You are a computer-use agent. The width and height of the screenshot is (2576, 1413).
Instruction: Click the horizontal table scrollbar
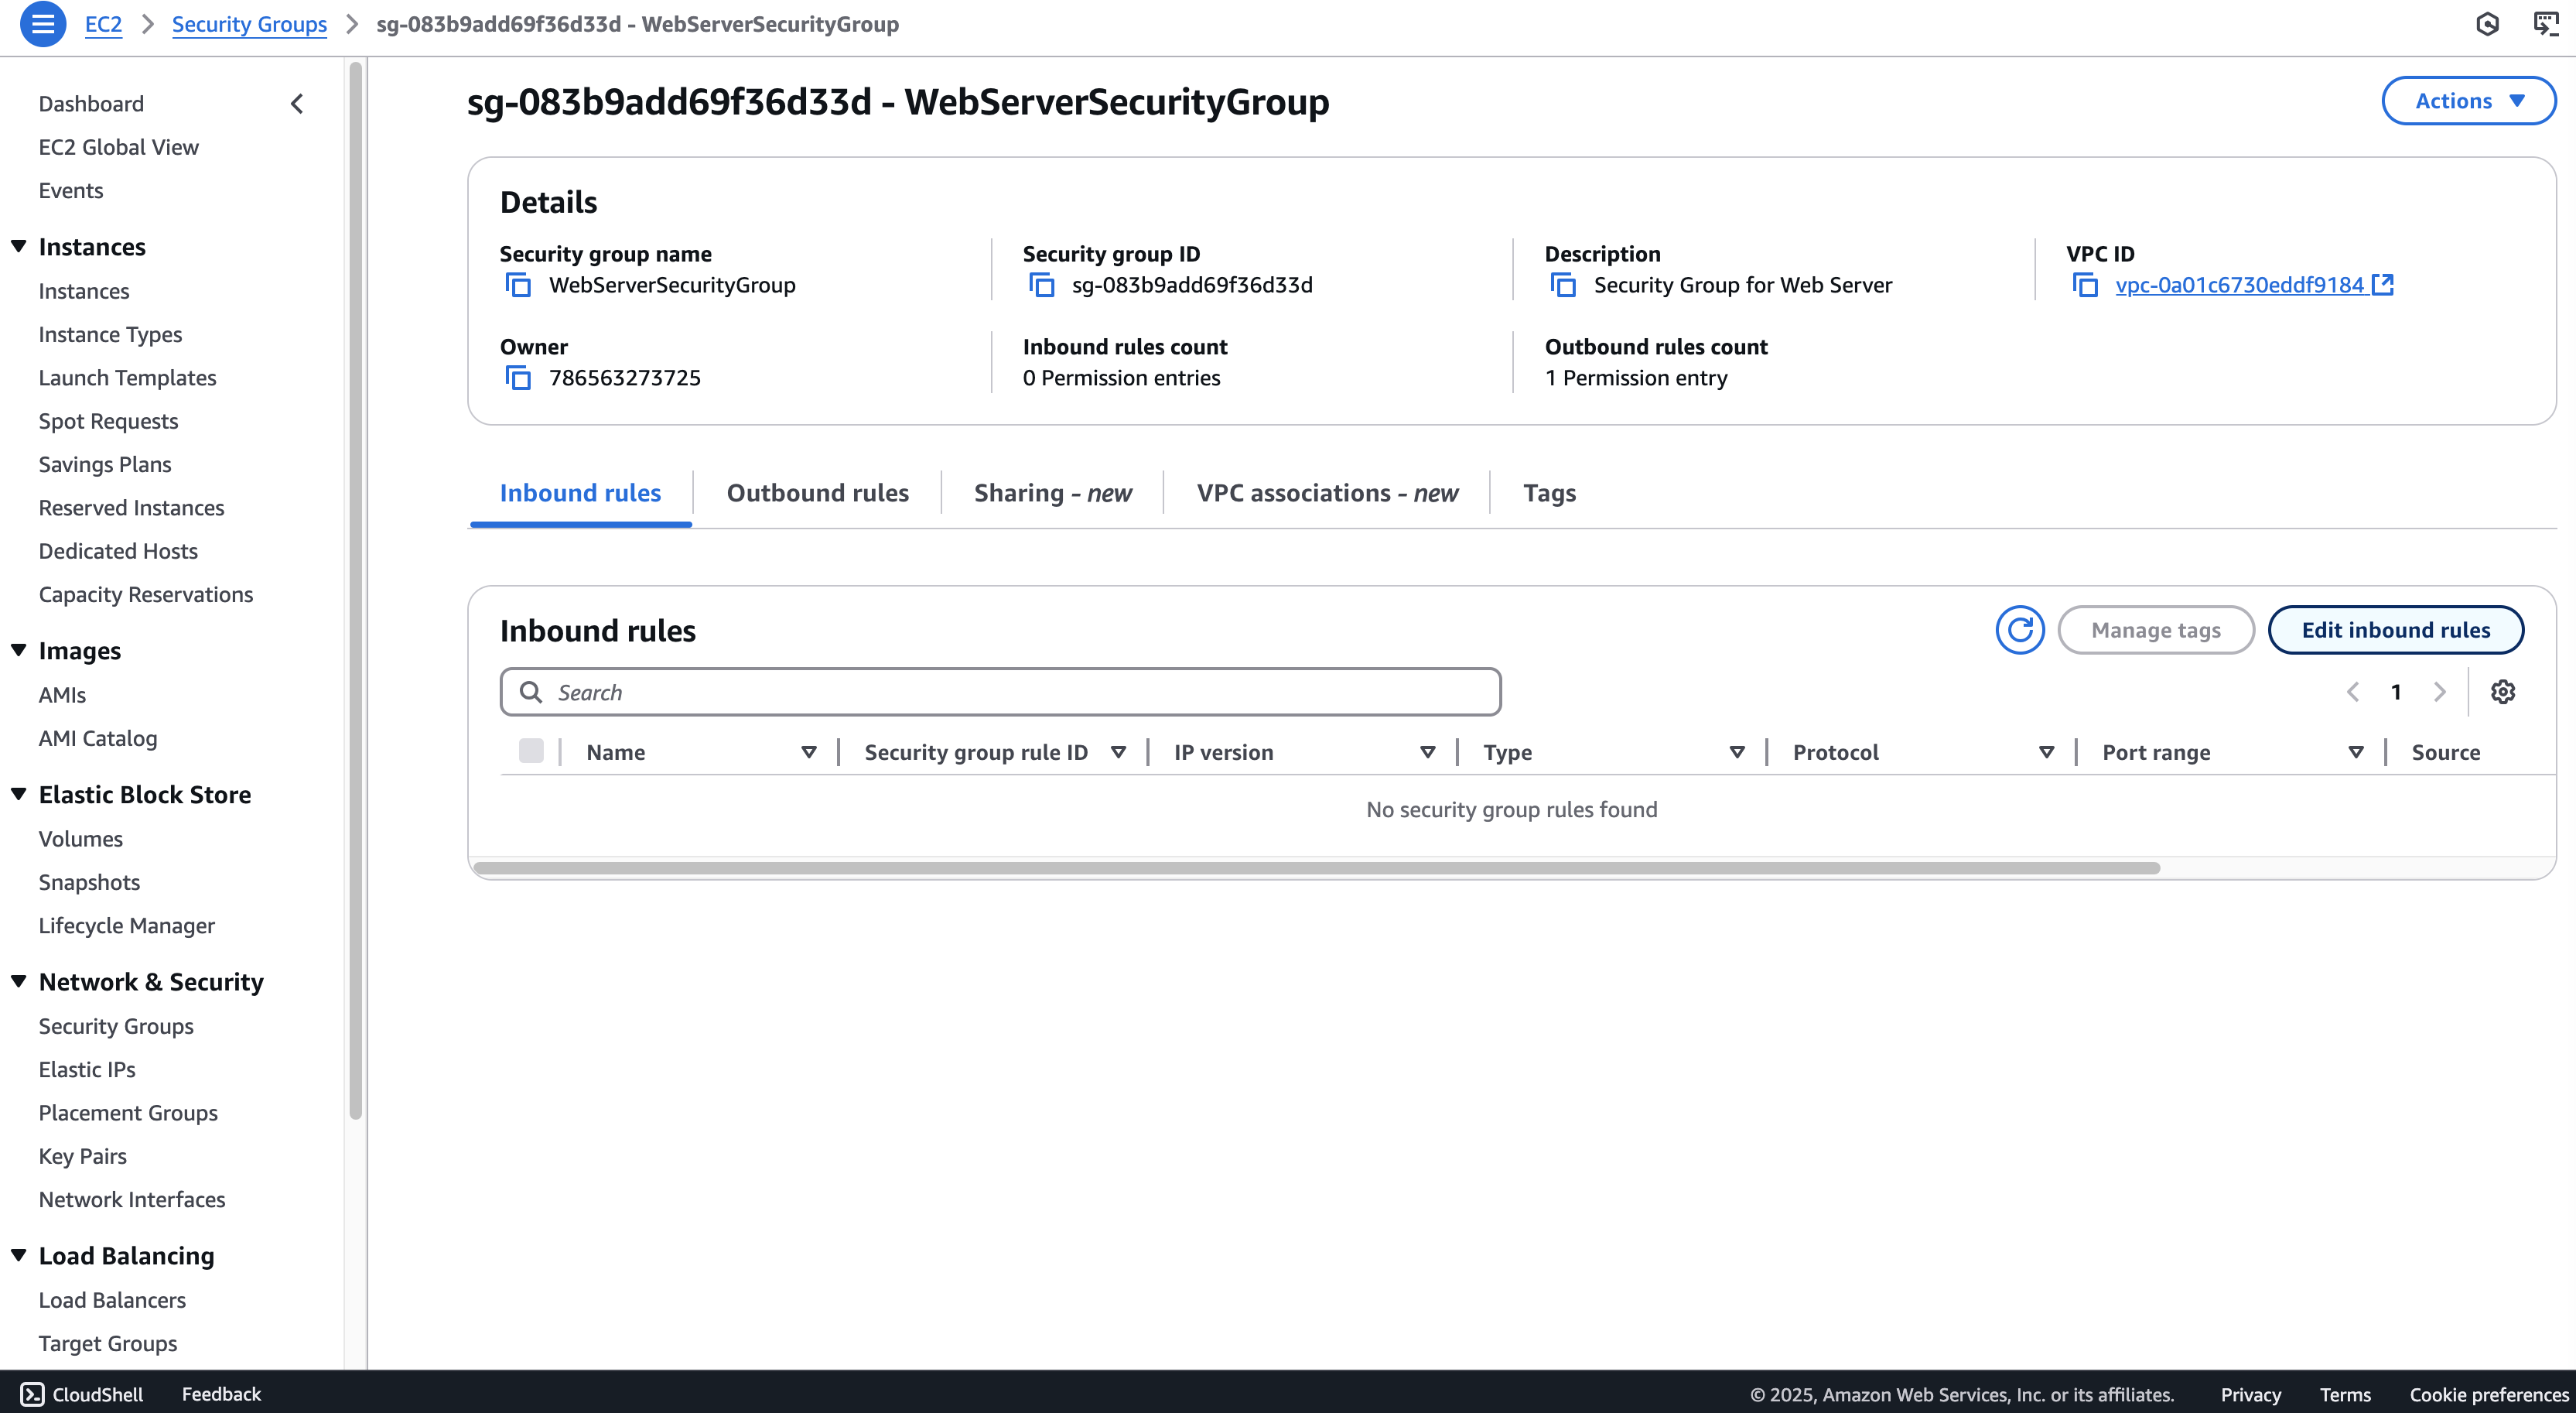point(1316,868)
